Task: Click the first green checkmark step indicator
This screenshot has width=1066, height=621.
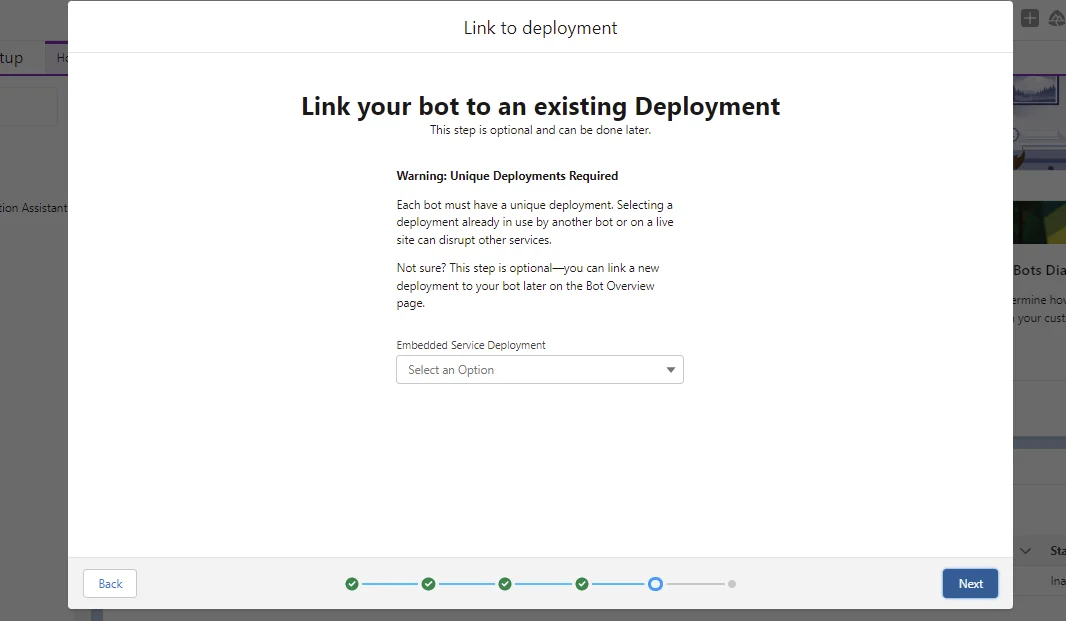Action: pos(352,583)
